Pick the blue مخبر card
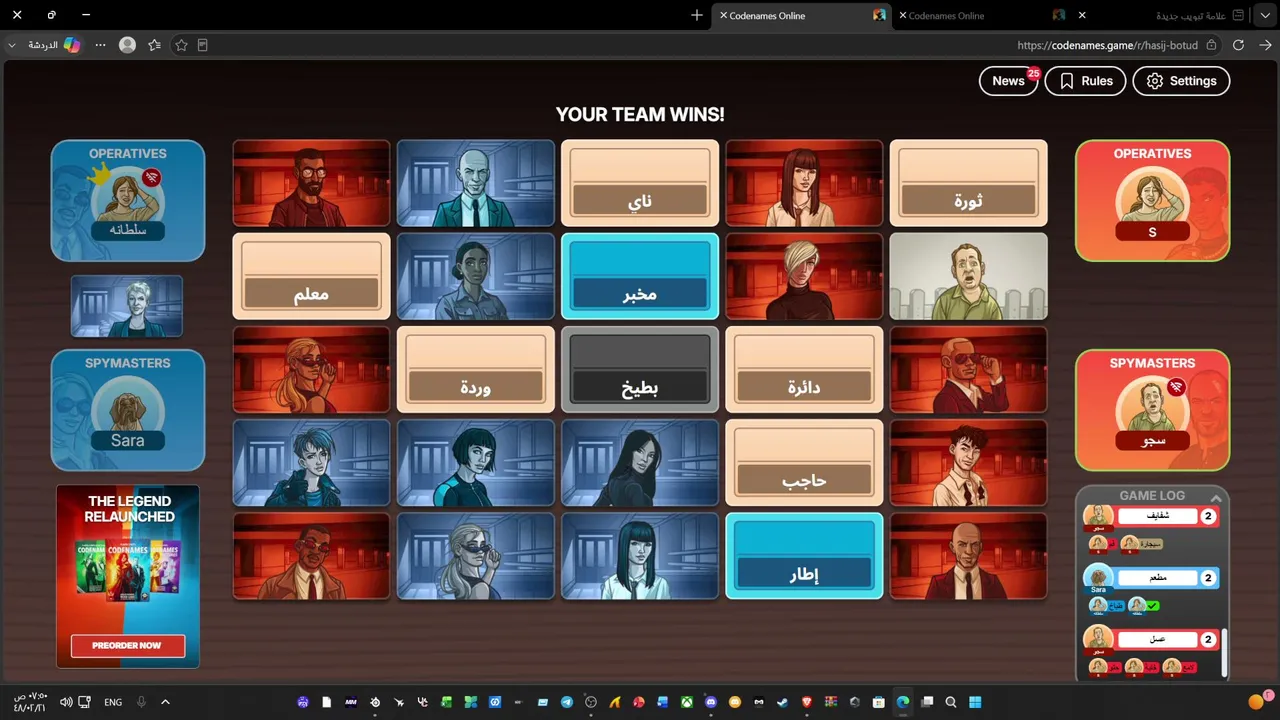1280x720 pixels. coord(640,276)
